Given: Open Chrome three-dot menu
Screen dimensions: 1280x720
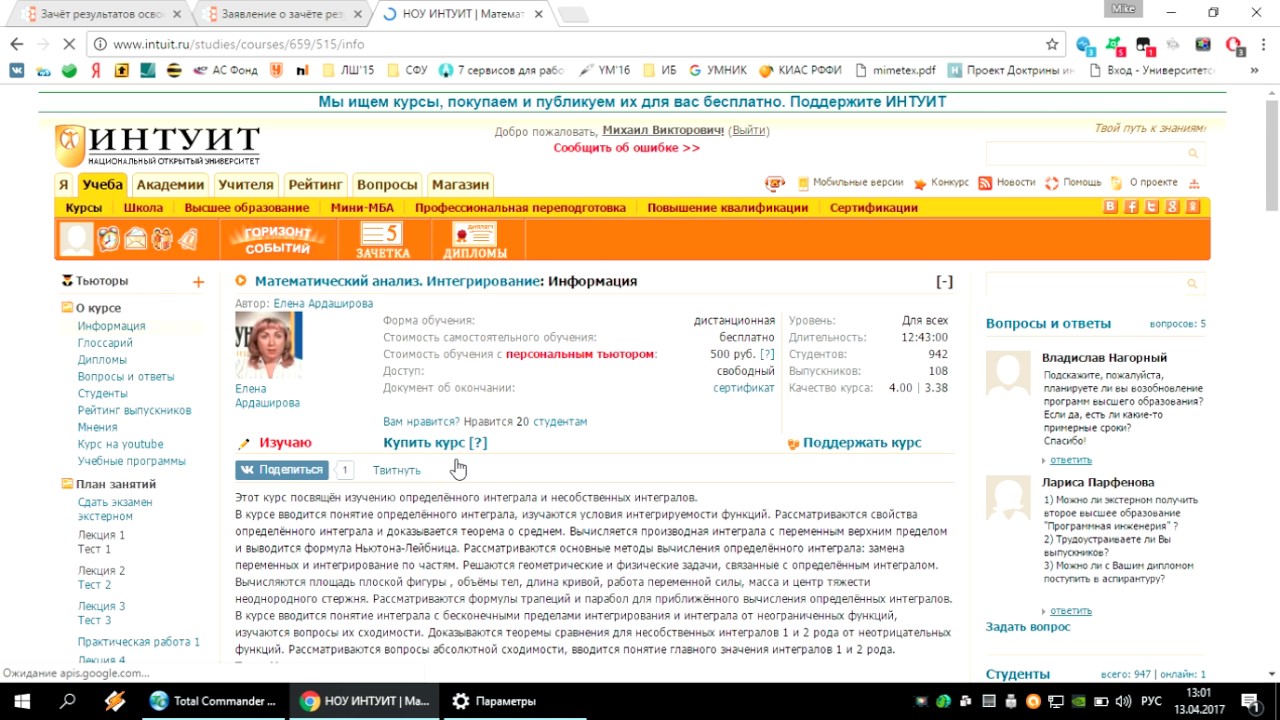Looking at the screenshot, I should pos(1262,44).
